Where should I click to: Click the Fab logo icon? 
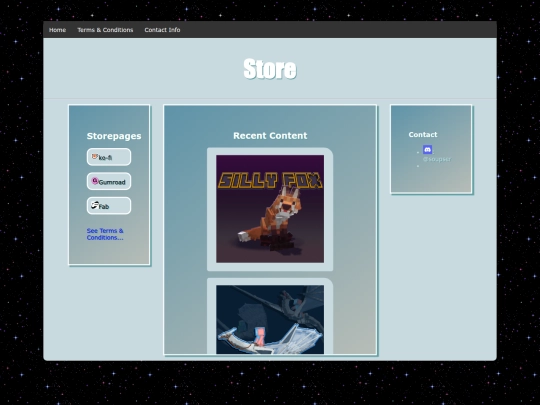95,205
